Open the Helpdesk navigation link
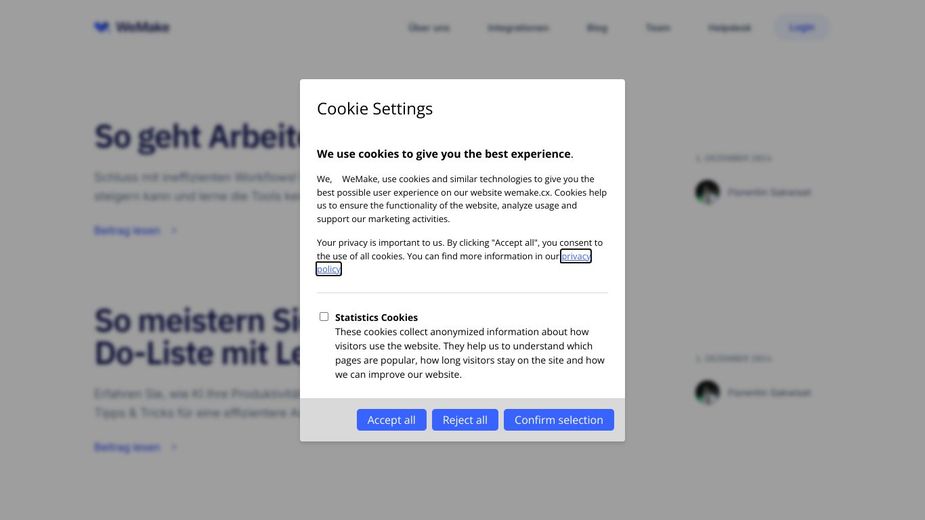Viewport: 925px width, 520px height. pyautogui.click(x=729, y=28)
